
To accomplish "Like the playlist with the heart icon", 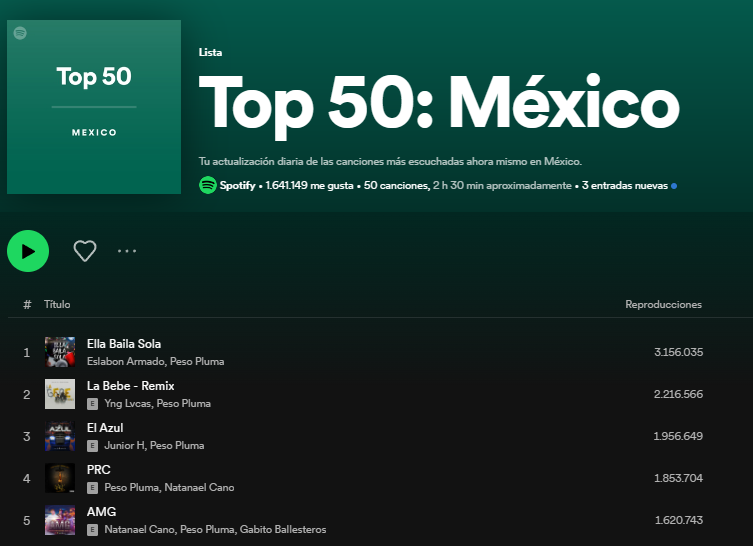I will (x=85, y=251).
